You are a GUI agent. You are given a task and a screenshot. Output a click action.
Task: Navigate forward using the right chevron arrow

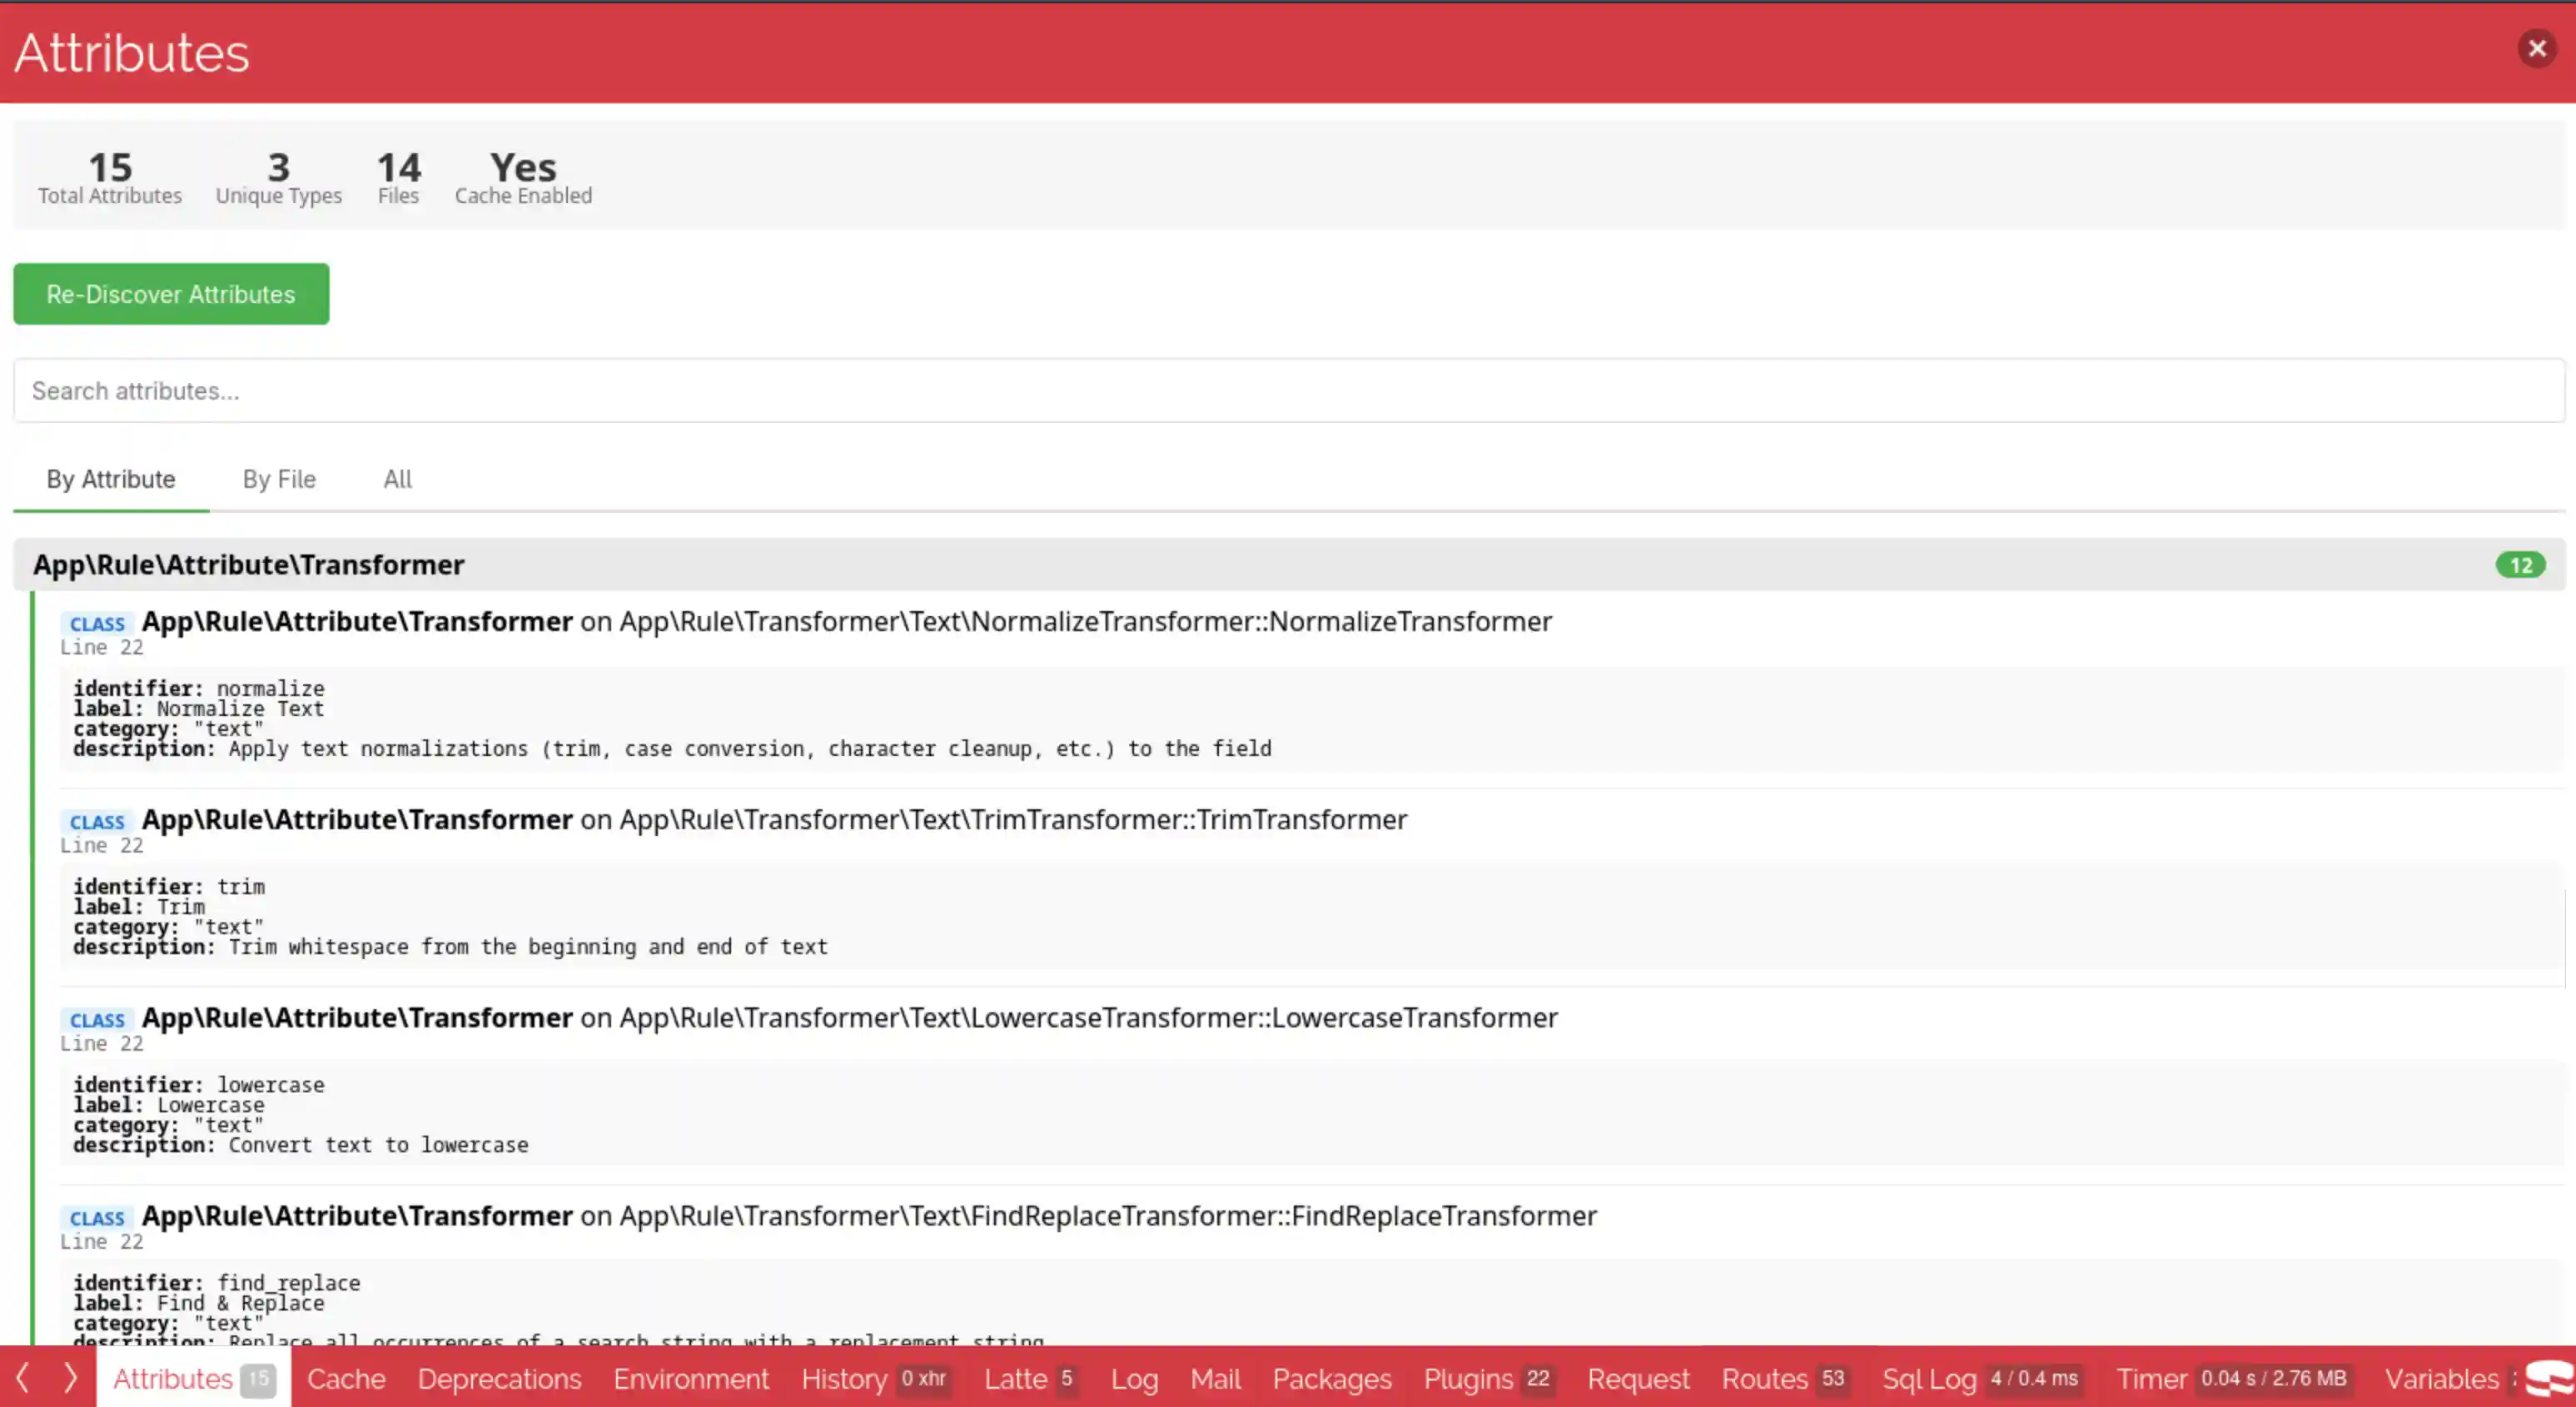(x=70, y=1379)
